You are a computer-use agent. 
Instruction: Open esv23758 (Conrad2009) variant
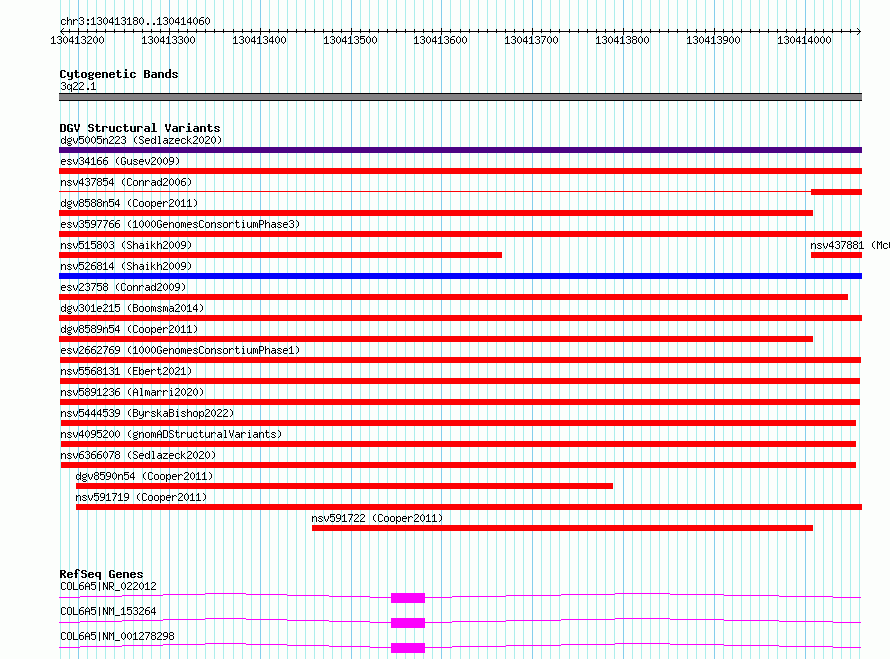123,287
